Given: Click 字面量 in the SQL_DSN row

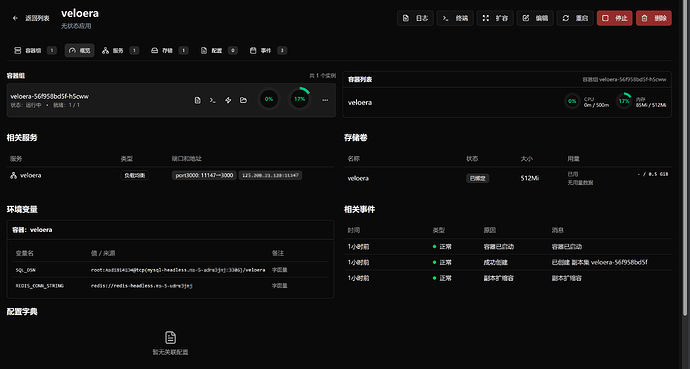Looking at the screenshot, I should 279,270.
